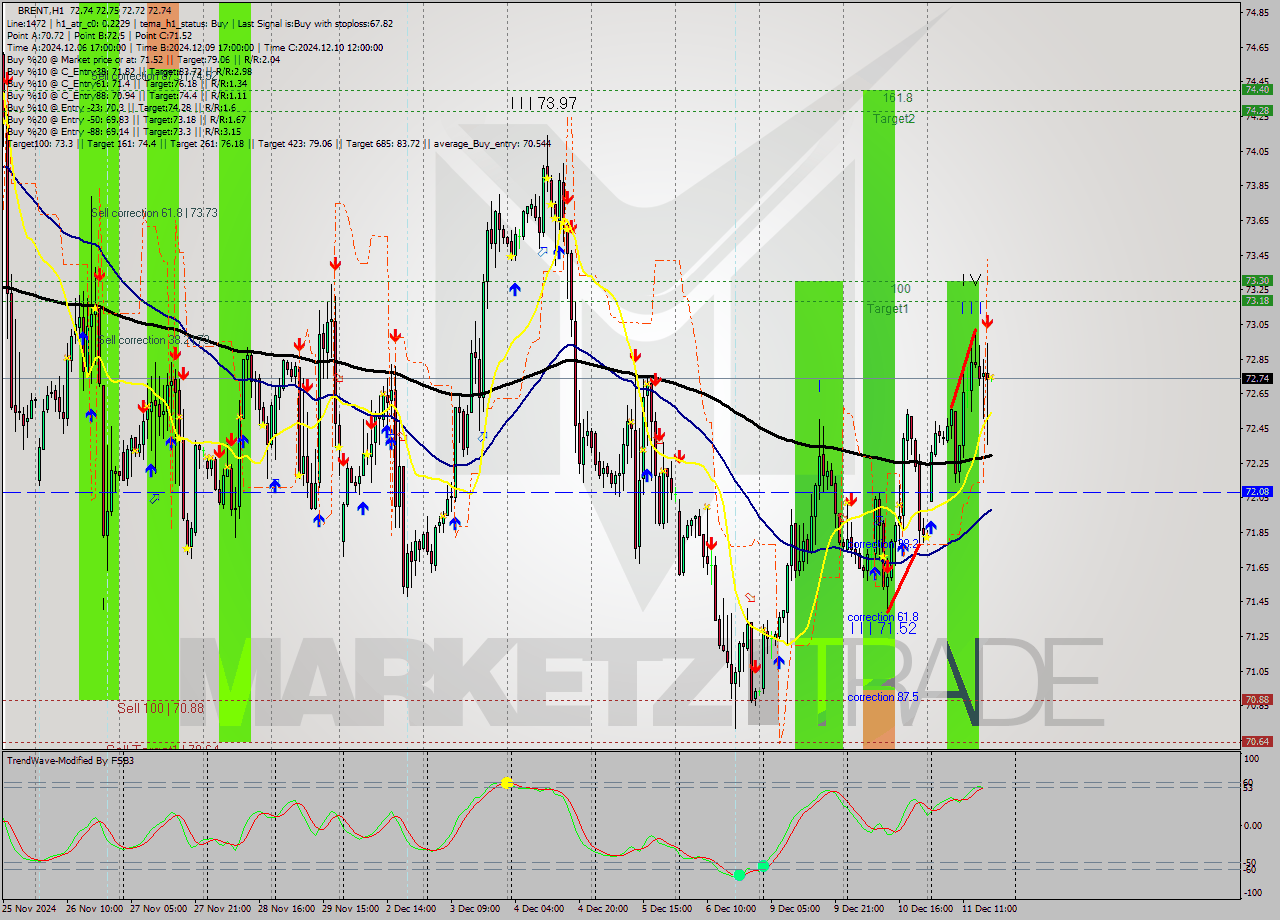
Task: Click the 'I I I 71.52' wave label
Action: coord(884,628)
